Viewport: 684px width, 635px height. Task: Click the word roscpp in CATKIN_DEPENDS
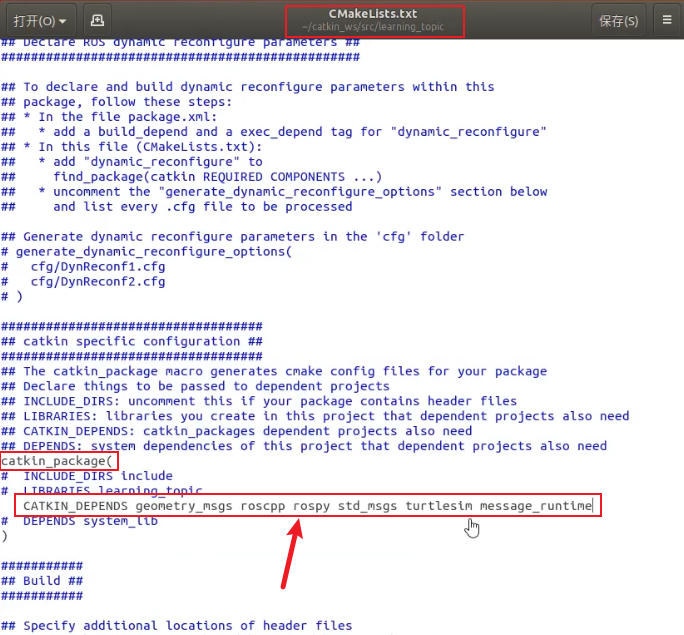[x=263, y=506]
